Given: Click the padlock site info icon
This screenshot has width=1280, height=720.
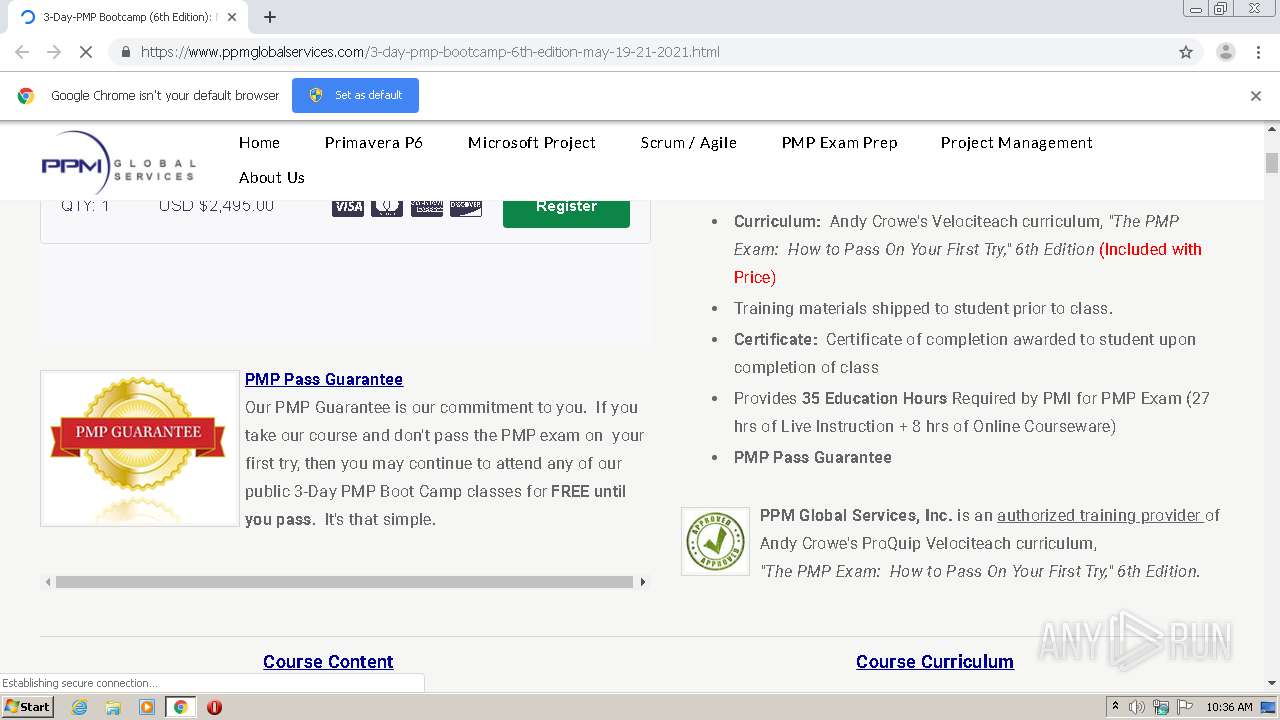Looking at the screenshot, I should pos(125,52).
